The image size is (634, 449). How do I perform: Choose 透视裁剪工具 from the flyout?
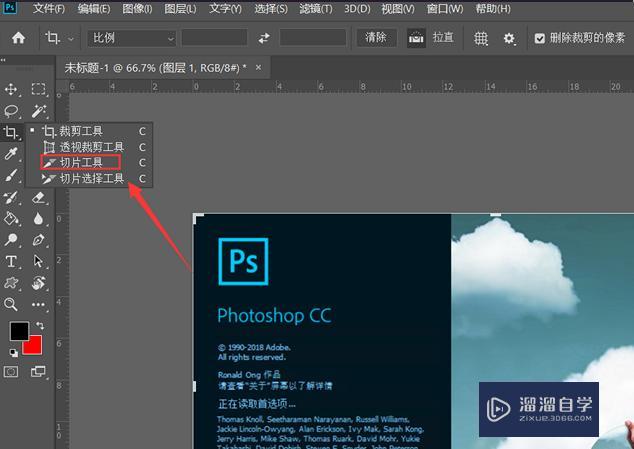pyautogui.click(x=89, y=147)
